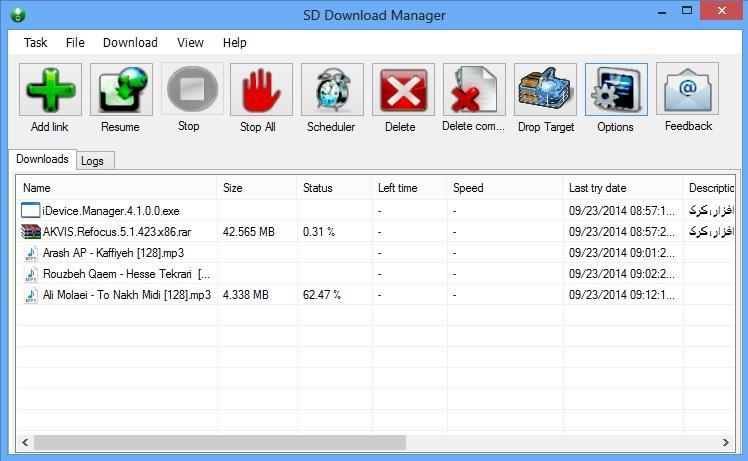Screen dimensions: 748x461
Task: Click the 62.47 % status cell
Action: [x=322, y=295]
